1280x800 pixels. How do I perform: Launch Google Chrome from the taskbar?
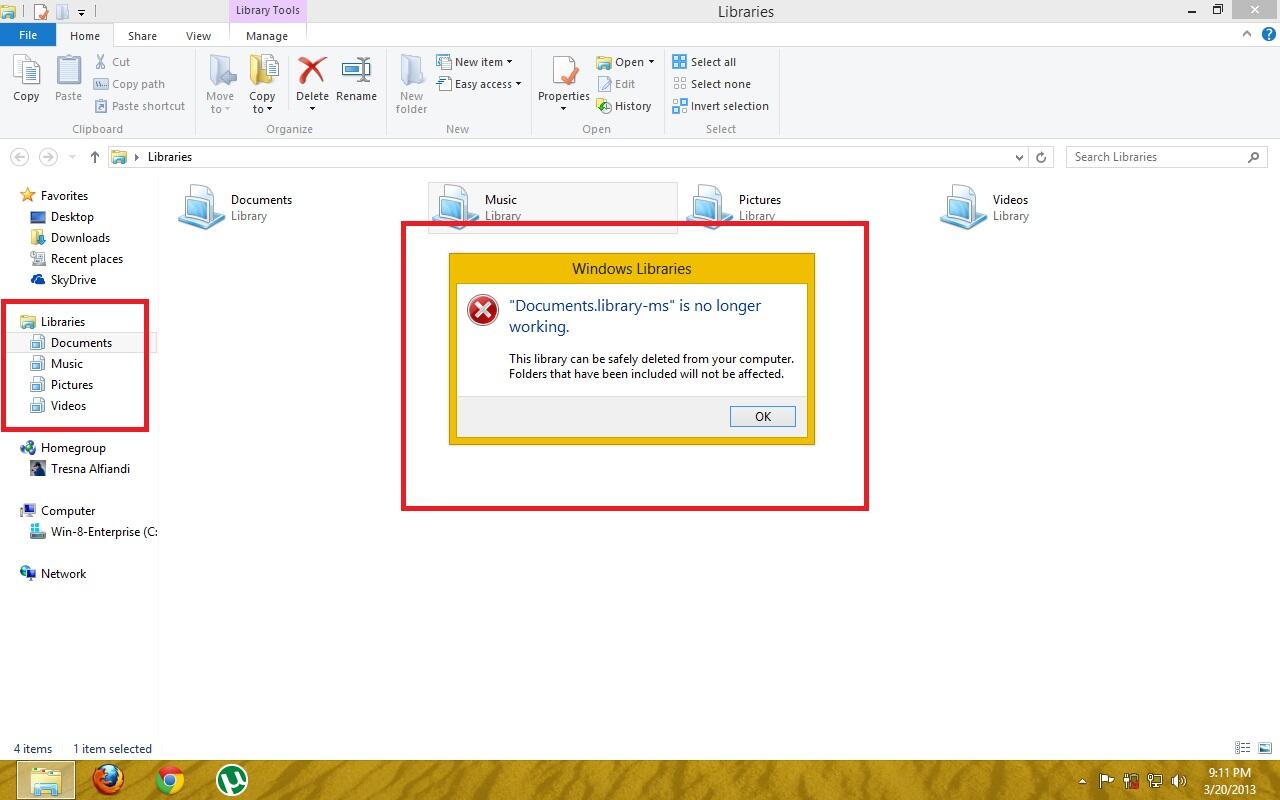tap(170, 780)
